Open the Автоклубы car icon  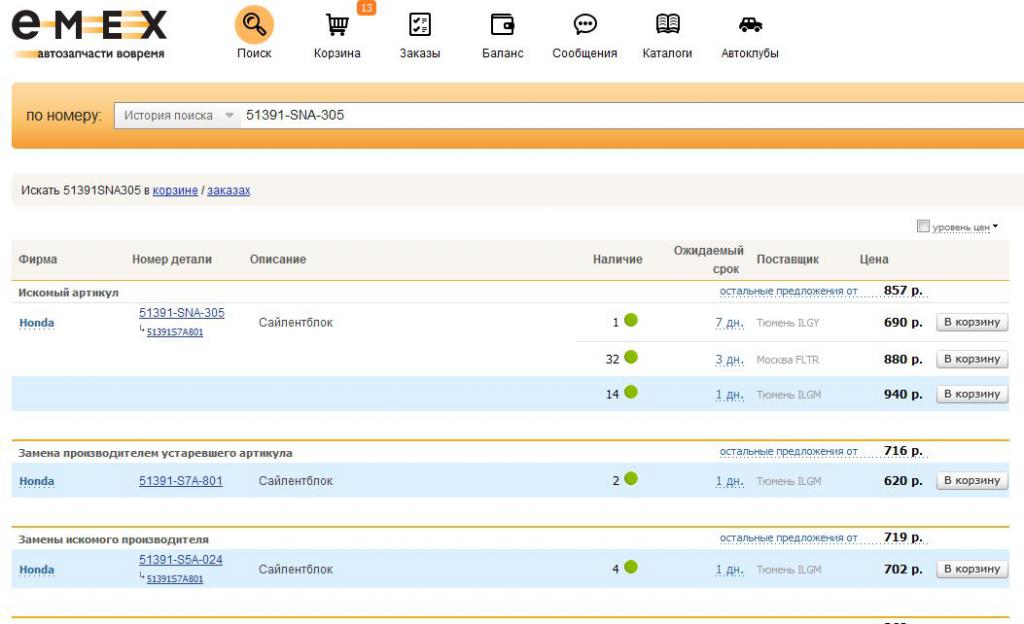(750, 25)
